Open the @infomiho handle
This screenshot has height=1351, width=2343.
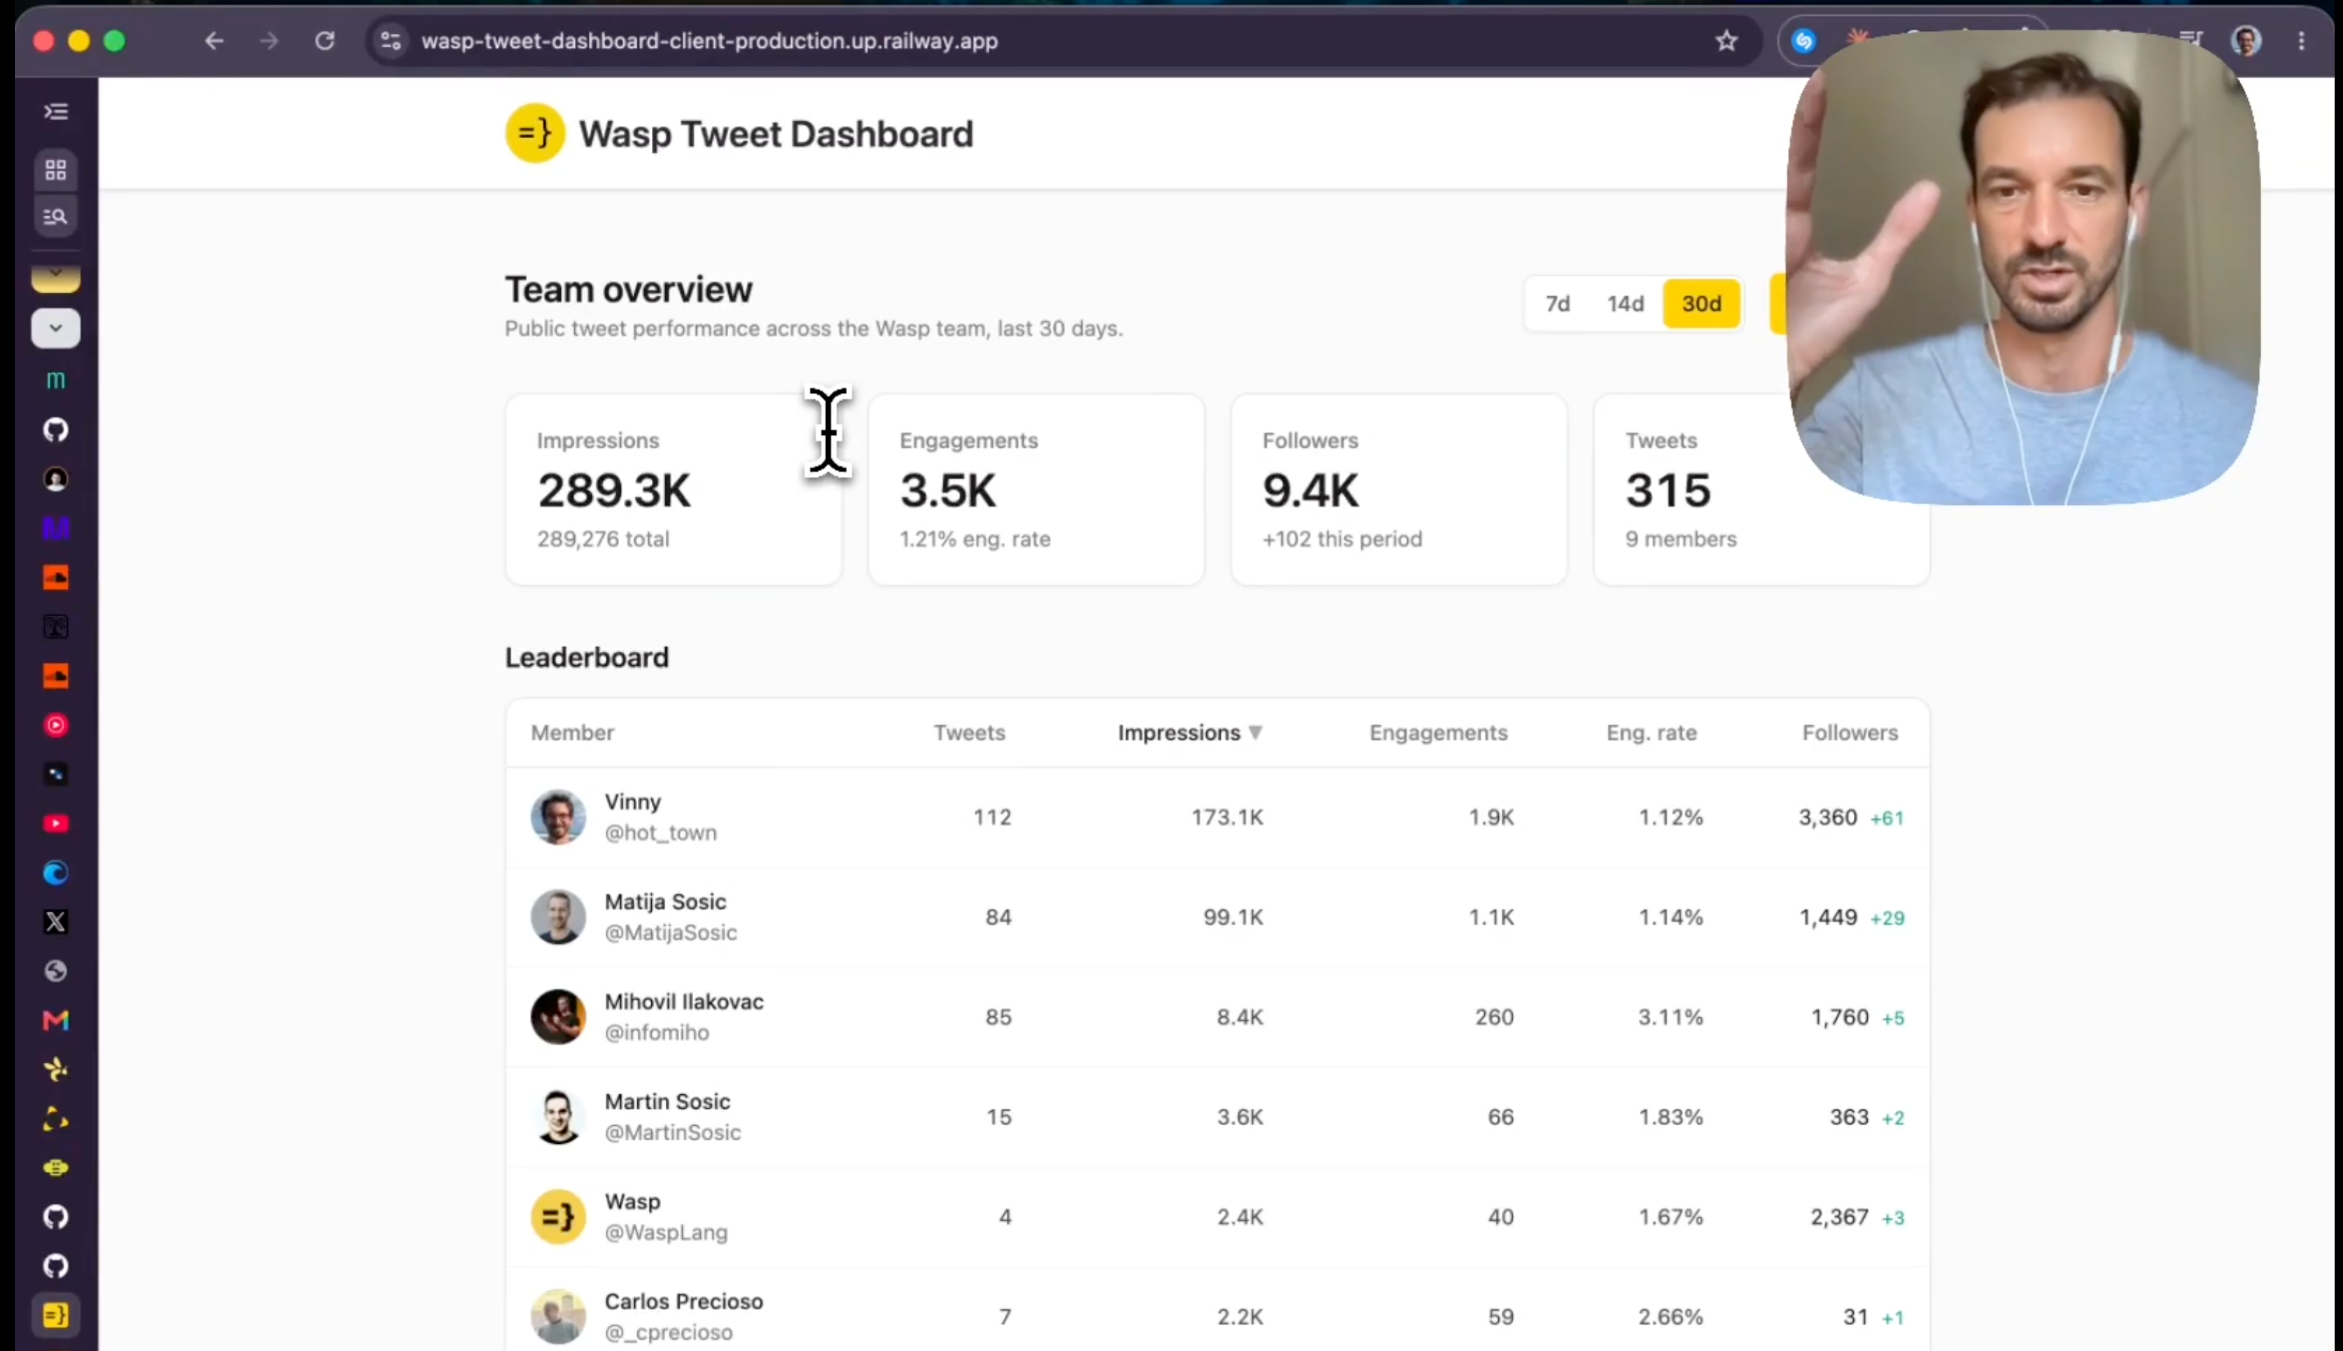(x=657, y=1033)
